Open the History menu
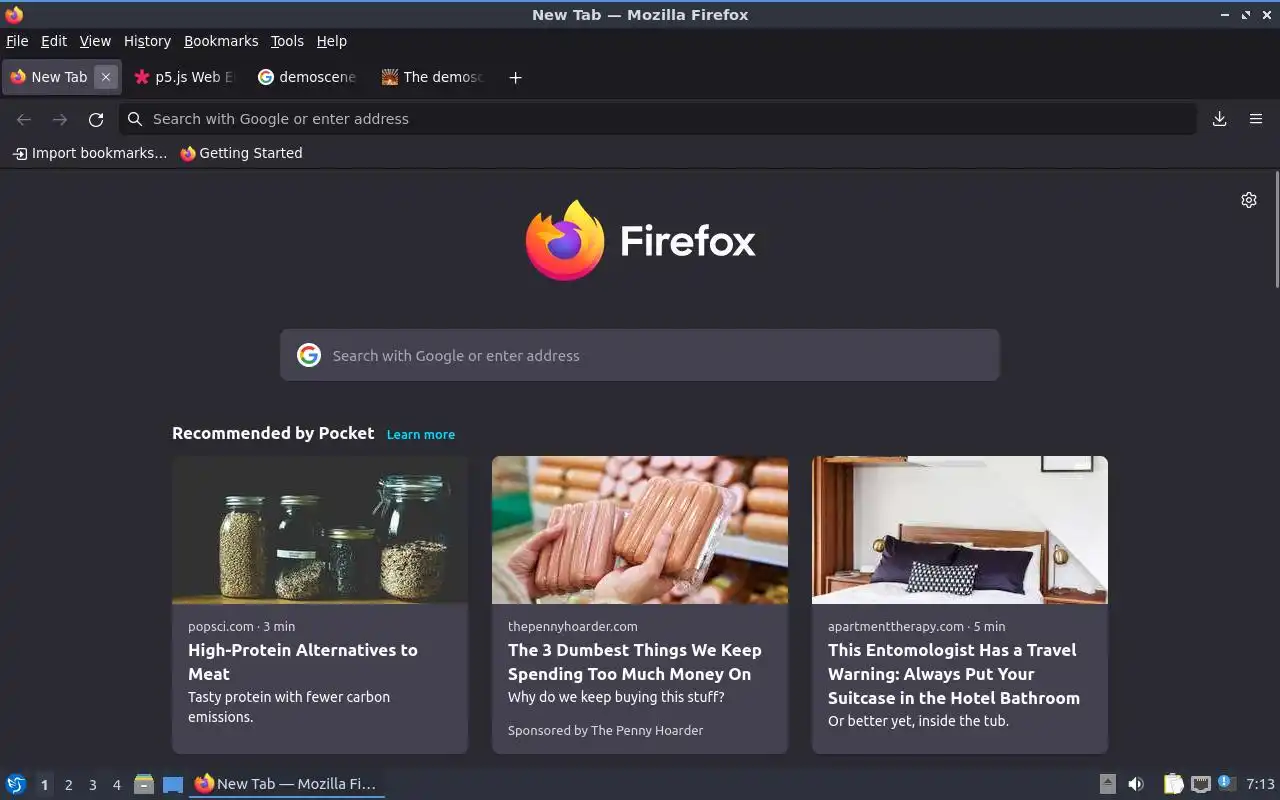The image size is (1280, 800). 147,41
